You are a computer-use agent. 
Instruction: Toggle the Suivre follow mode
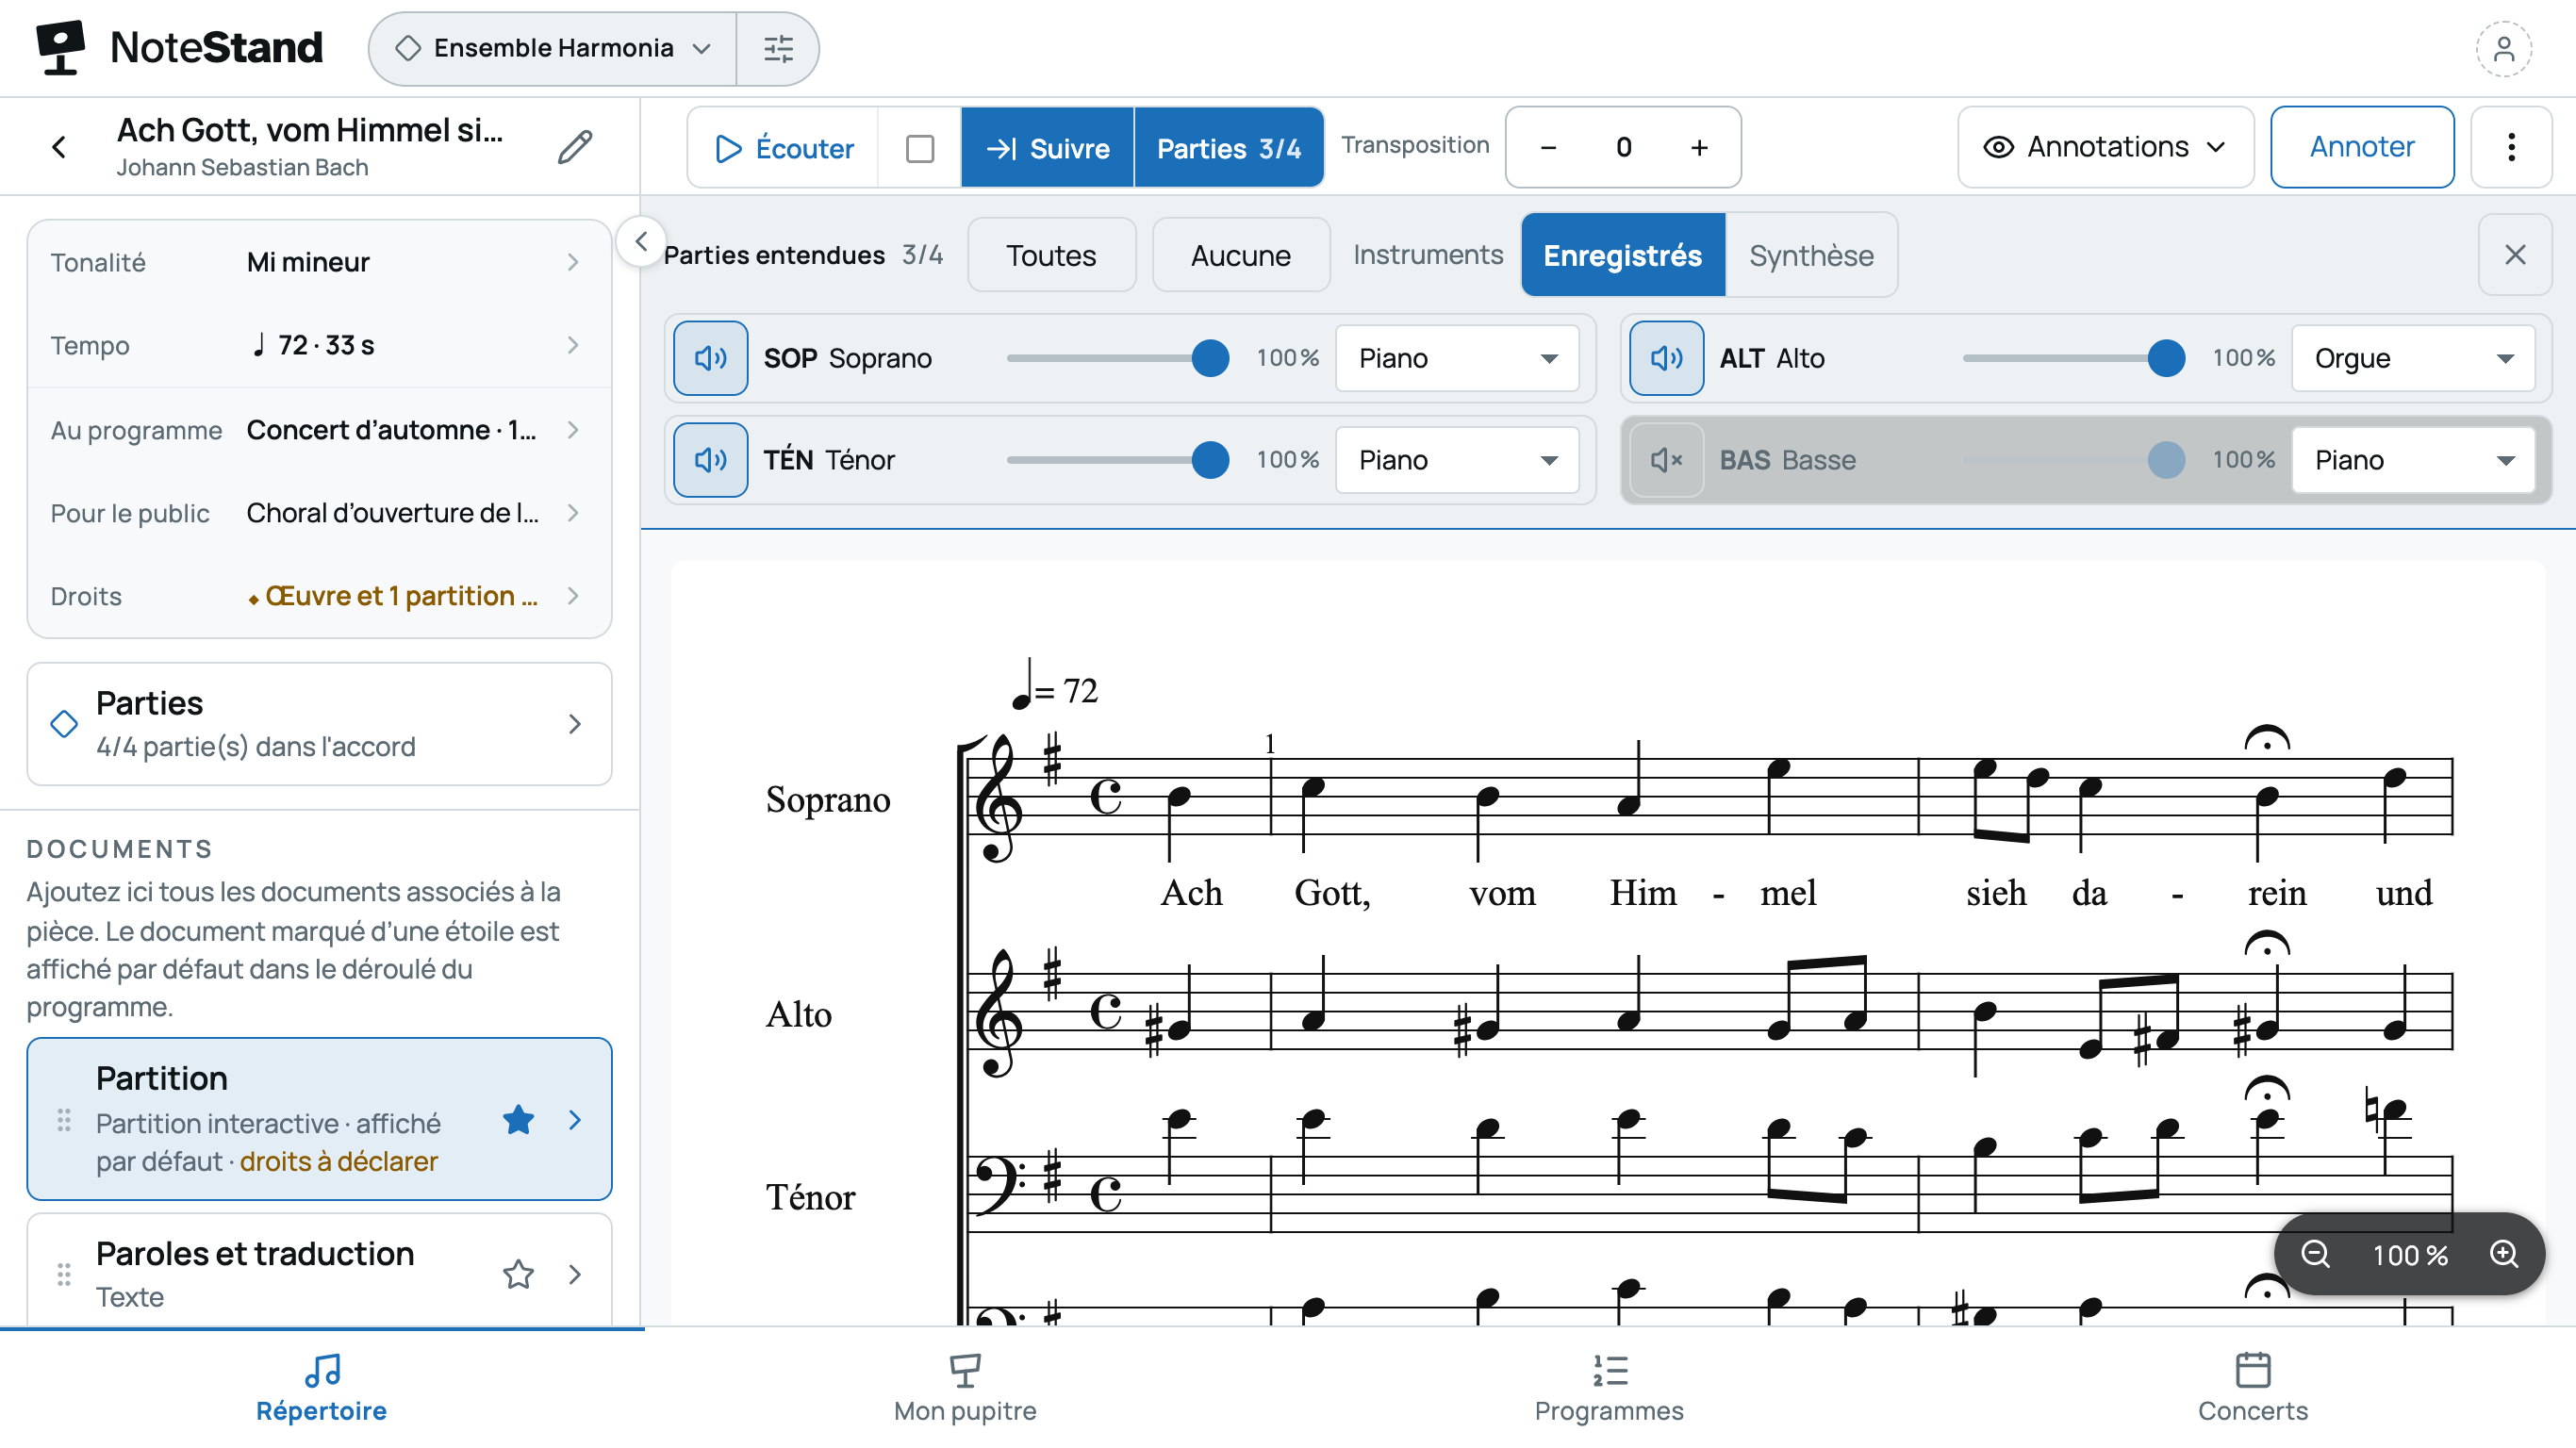coord(1047,148)
